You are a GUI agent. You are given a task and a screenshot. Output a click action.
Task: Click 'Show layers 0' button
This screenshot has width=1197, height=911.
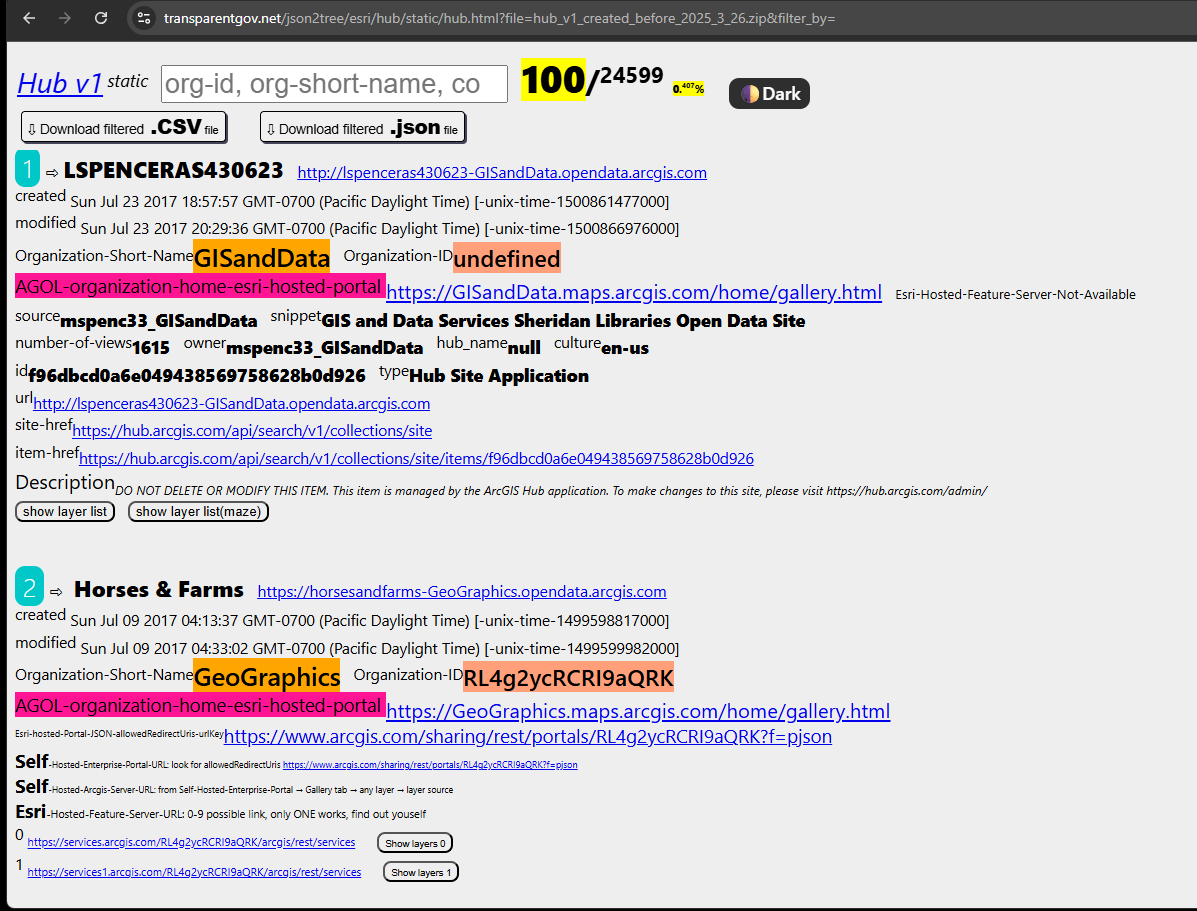point(415,843)
